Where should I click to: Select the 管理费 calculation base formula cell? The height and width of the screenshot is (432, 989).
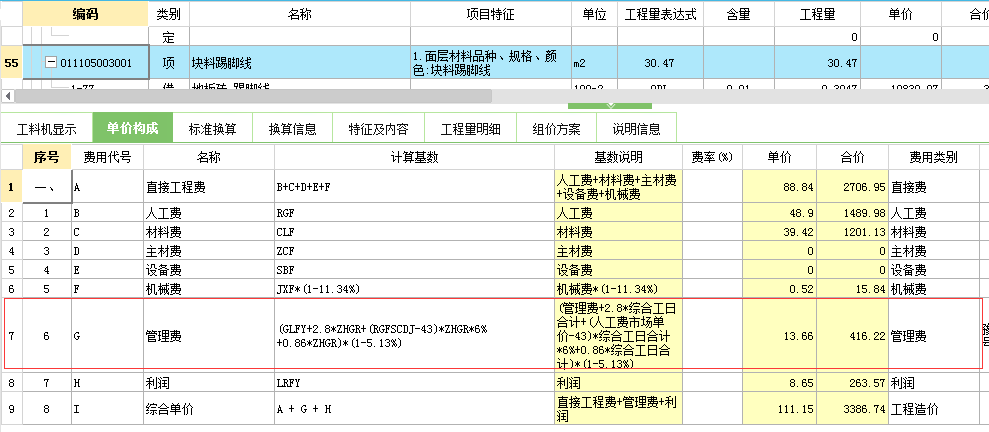(413, 335)
